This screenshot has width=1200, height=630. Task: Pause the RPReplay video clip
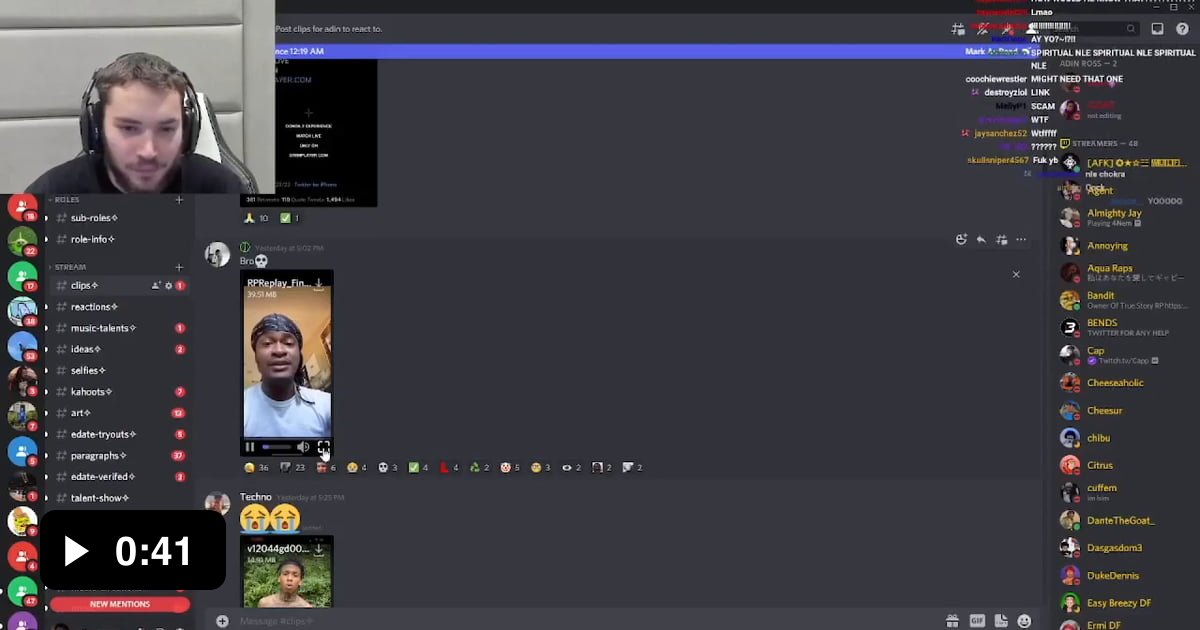coord(250,447)
